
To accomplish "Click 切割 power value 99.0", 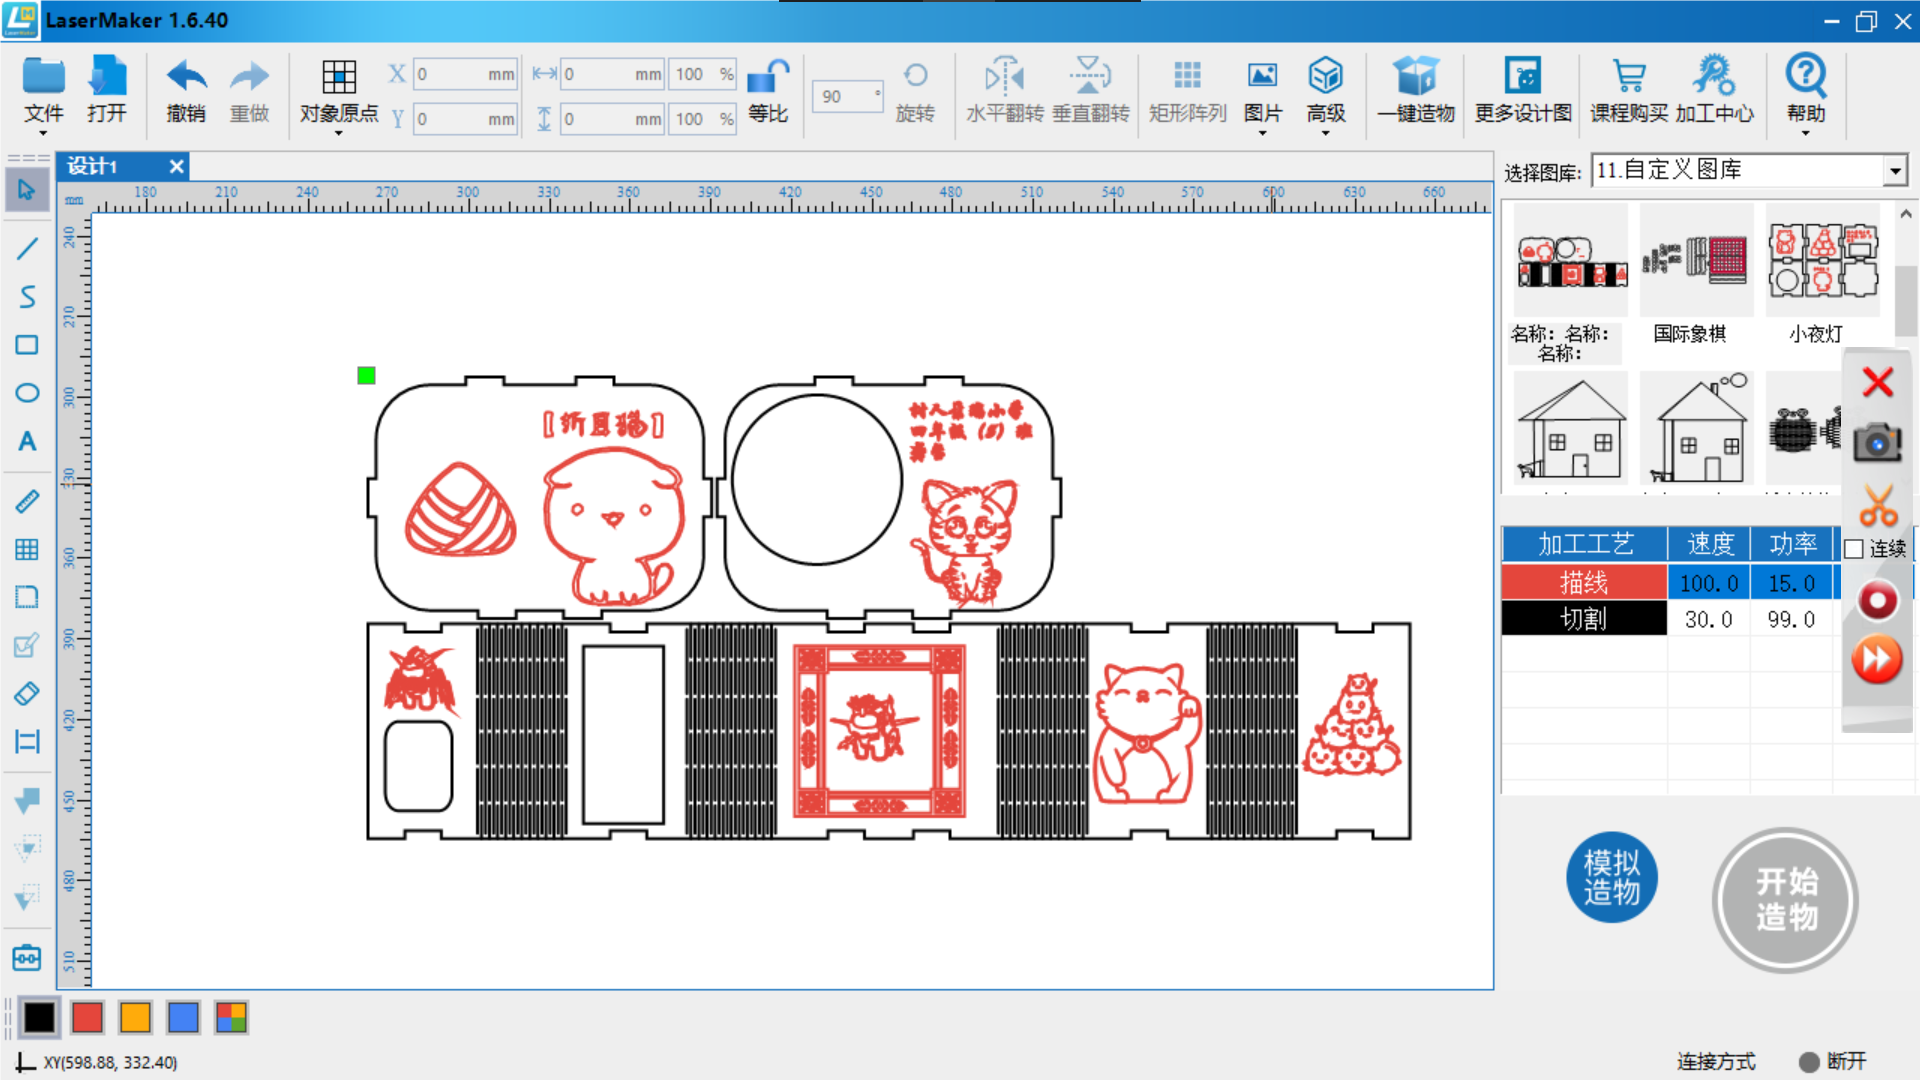I will coord(1790,619).
